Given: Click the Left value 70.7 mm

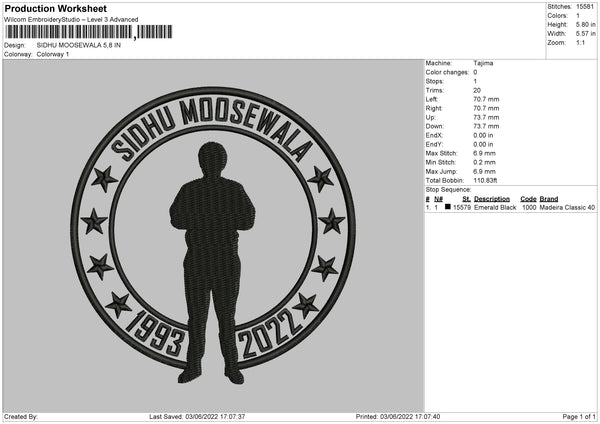Looking at the screenshot, I should pyautogui.click(x=486, y=99).
